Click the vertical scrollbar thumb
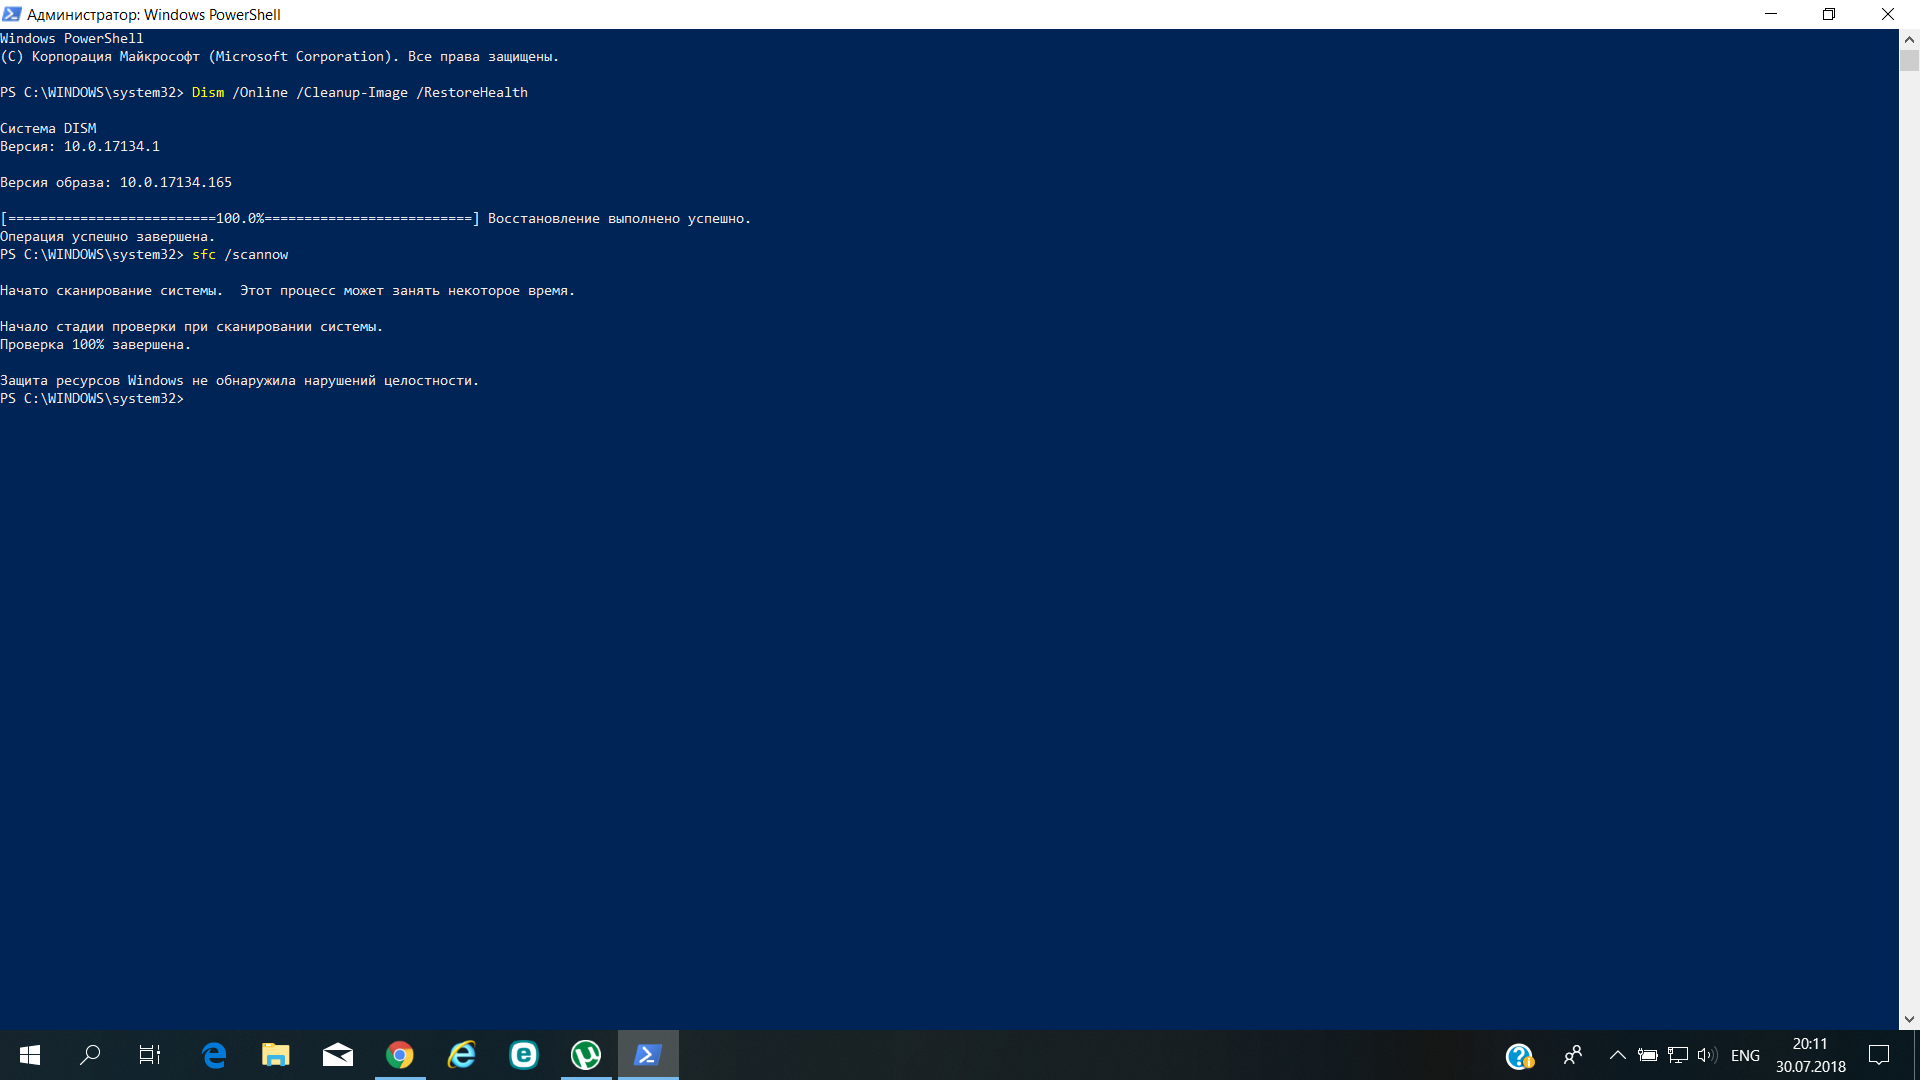 tap(1909, 61)
